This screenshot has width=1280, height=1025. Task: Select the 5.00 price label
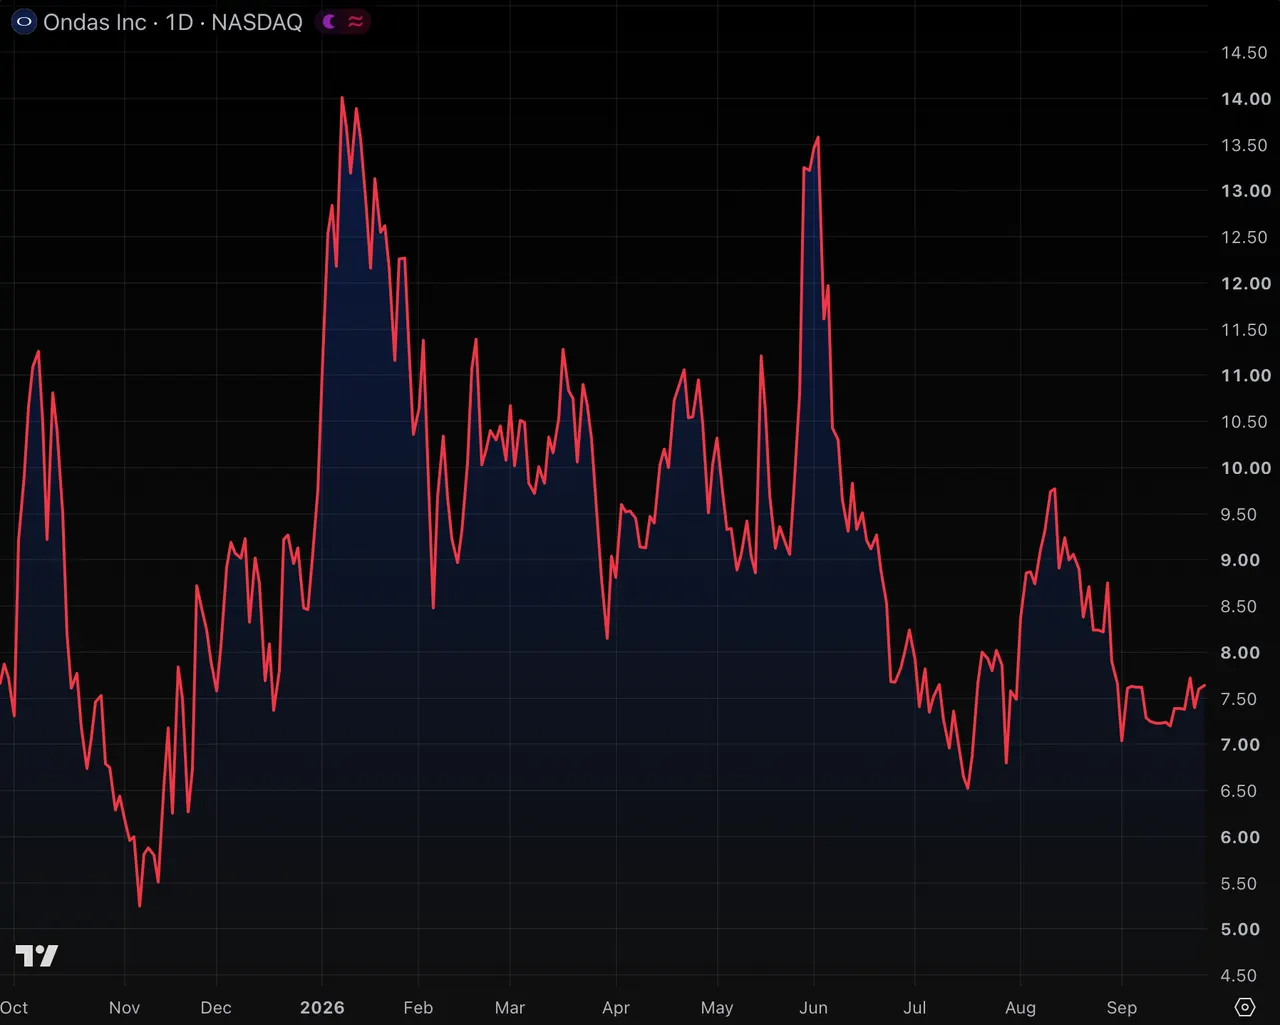tap(1240, 929)
